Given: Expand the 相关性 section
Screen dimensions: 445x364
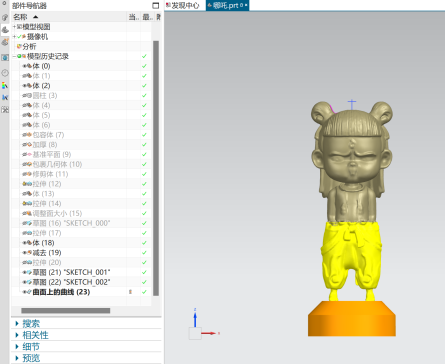Looking at the screenshot, I should [17, 335].
